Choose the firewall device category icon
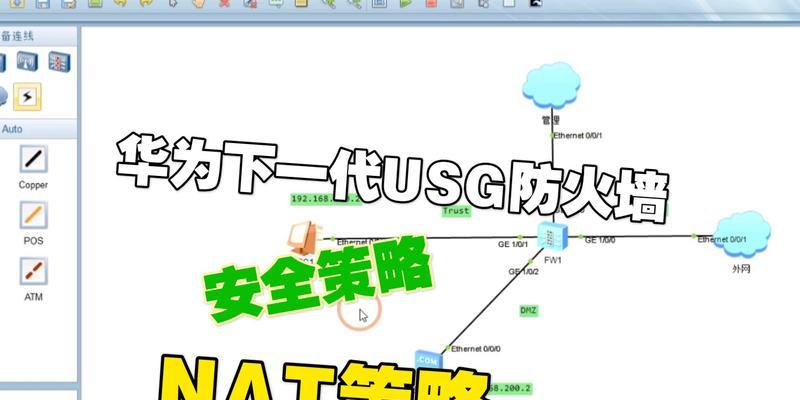 click(59, 62)
